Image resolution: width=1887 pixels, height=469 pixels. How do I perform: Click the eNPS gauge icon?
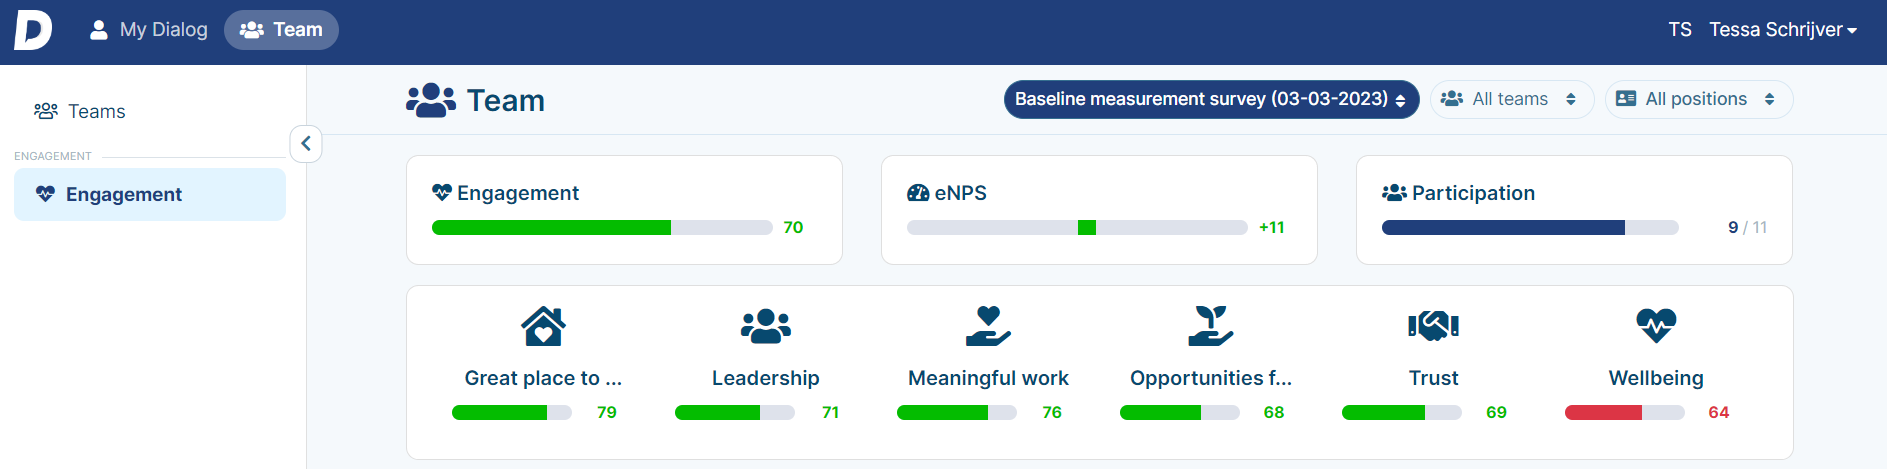pos(918,193)
